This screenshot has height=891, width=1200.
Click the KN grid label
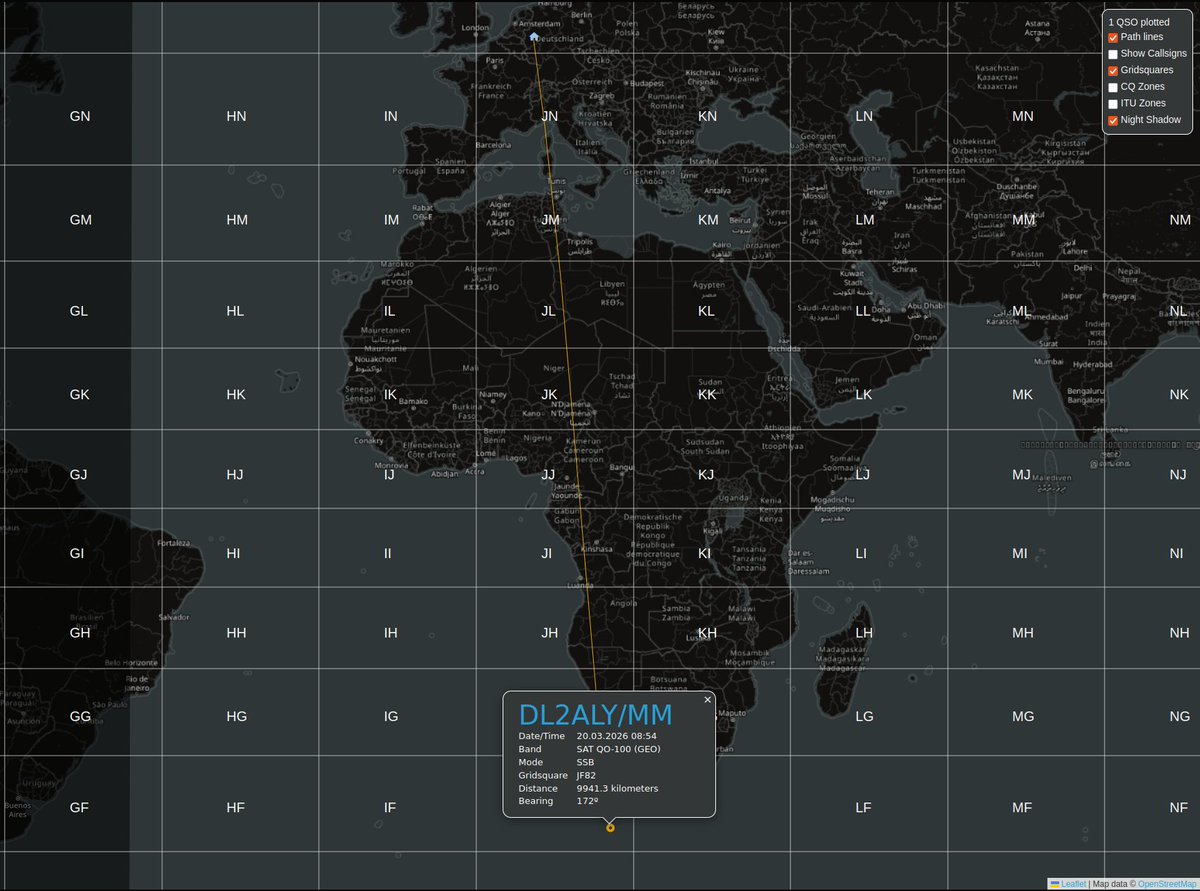click(x=707, y=116)
